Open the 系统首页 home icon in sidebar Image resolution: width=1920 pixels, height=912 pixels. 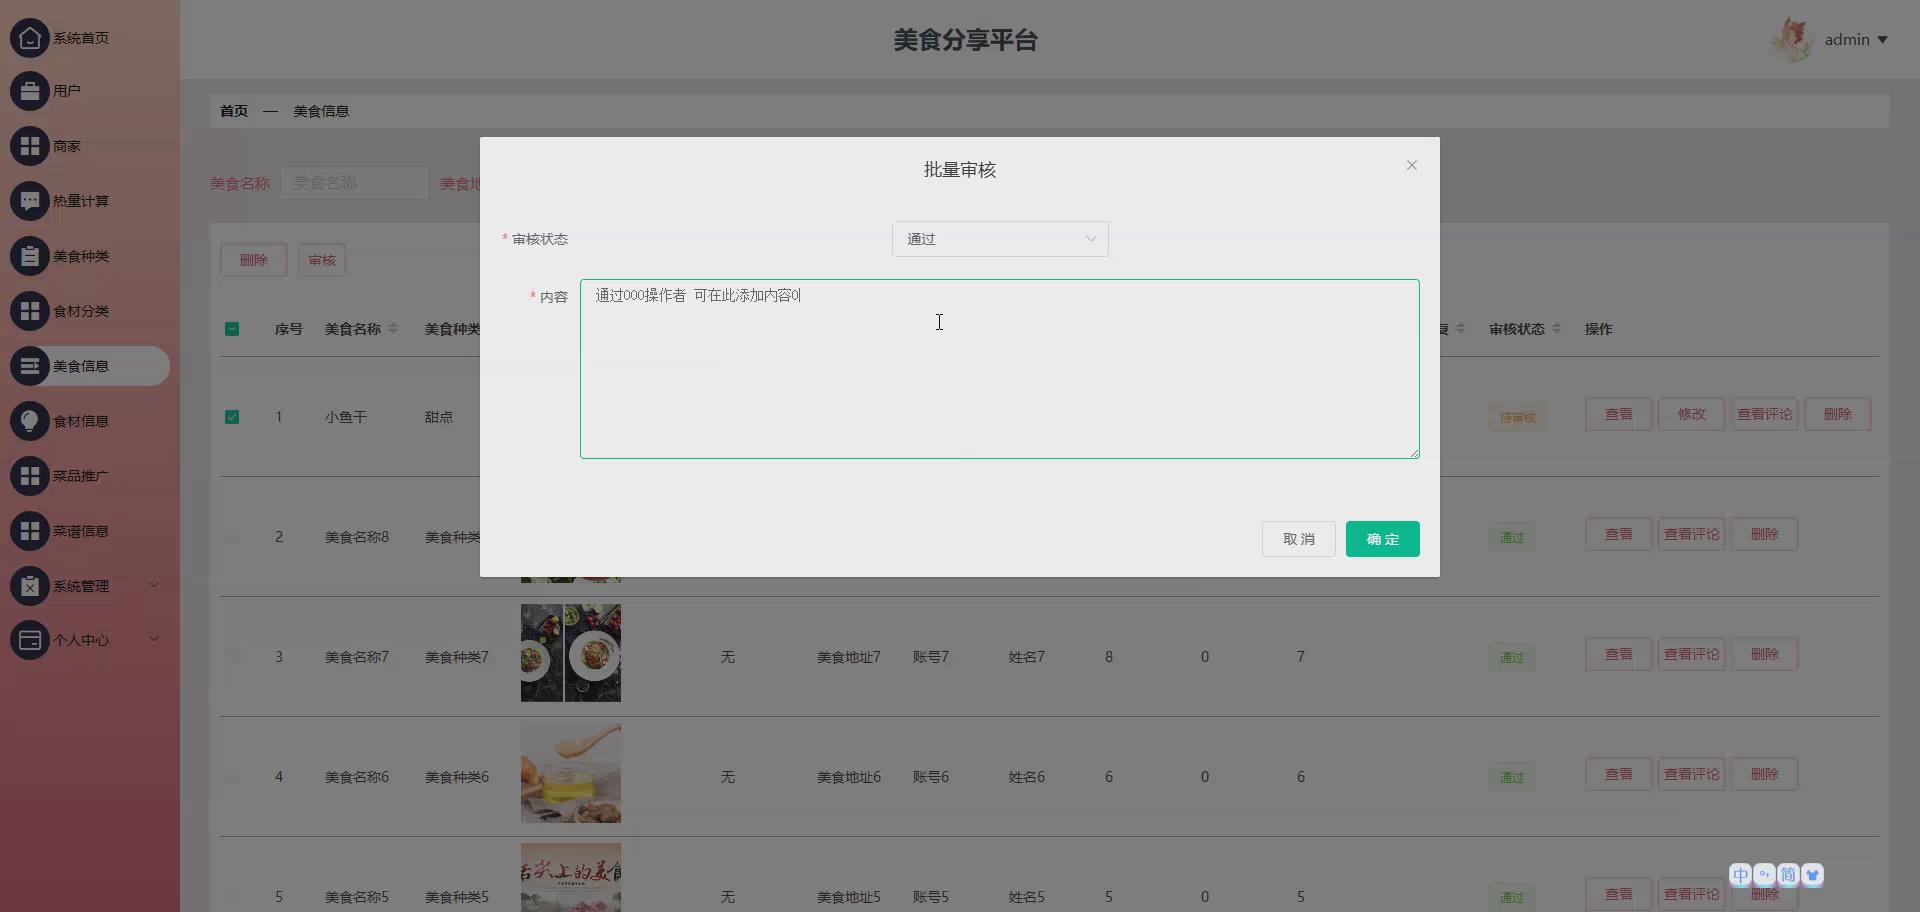(29, 38)
